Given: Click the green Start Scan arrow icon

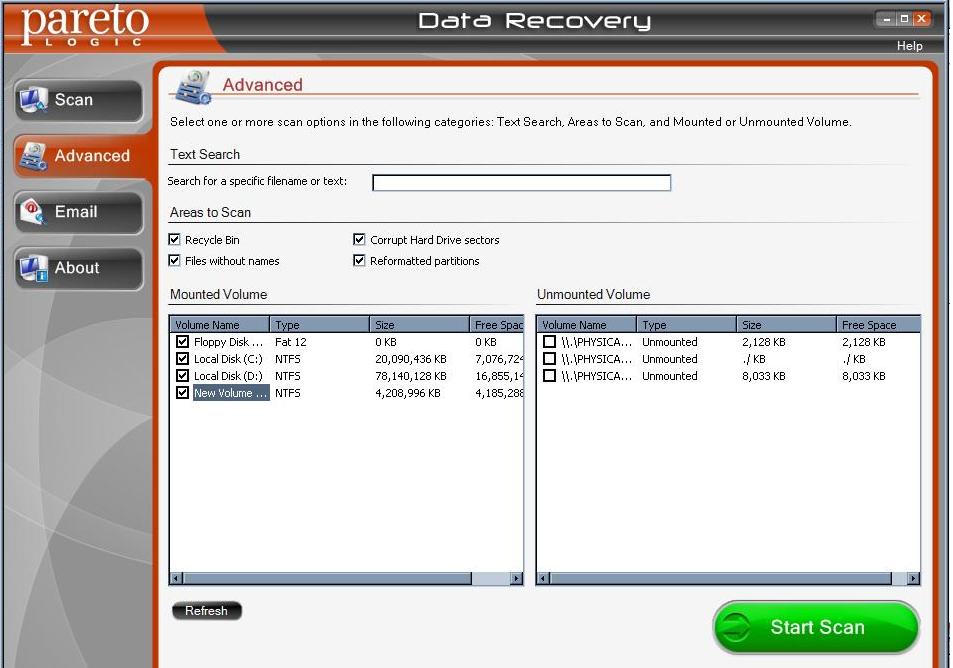Looking at the screenshot, I should (x=736, y=628).
